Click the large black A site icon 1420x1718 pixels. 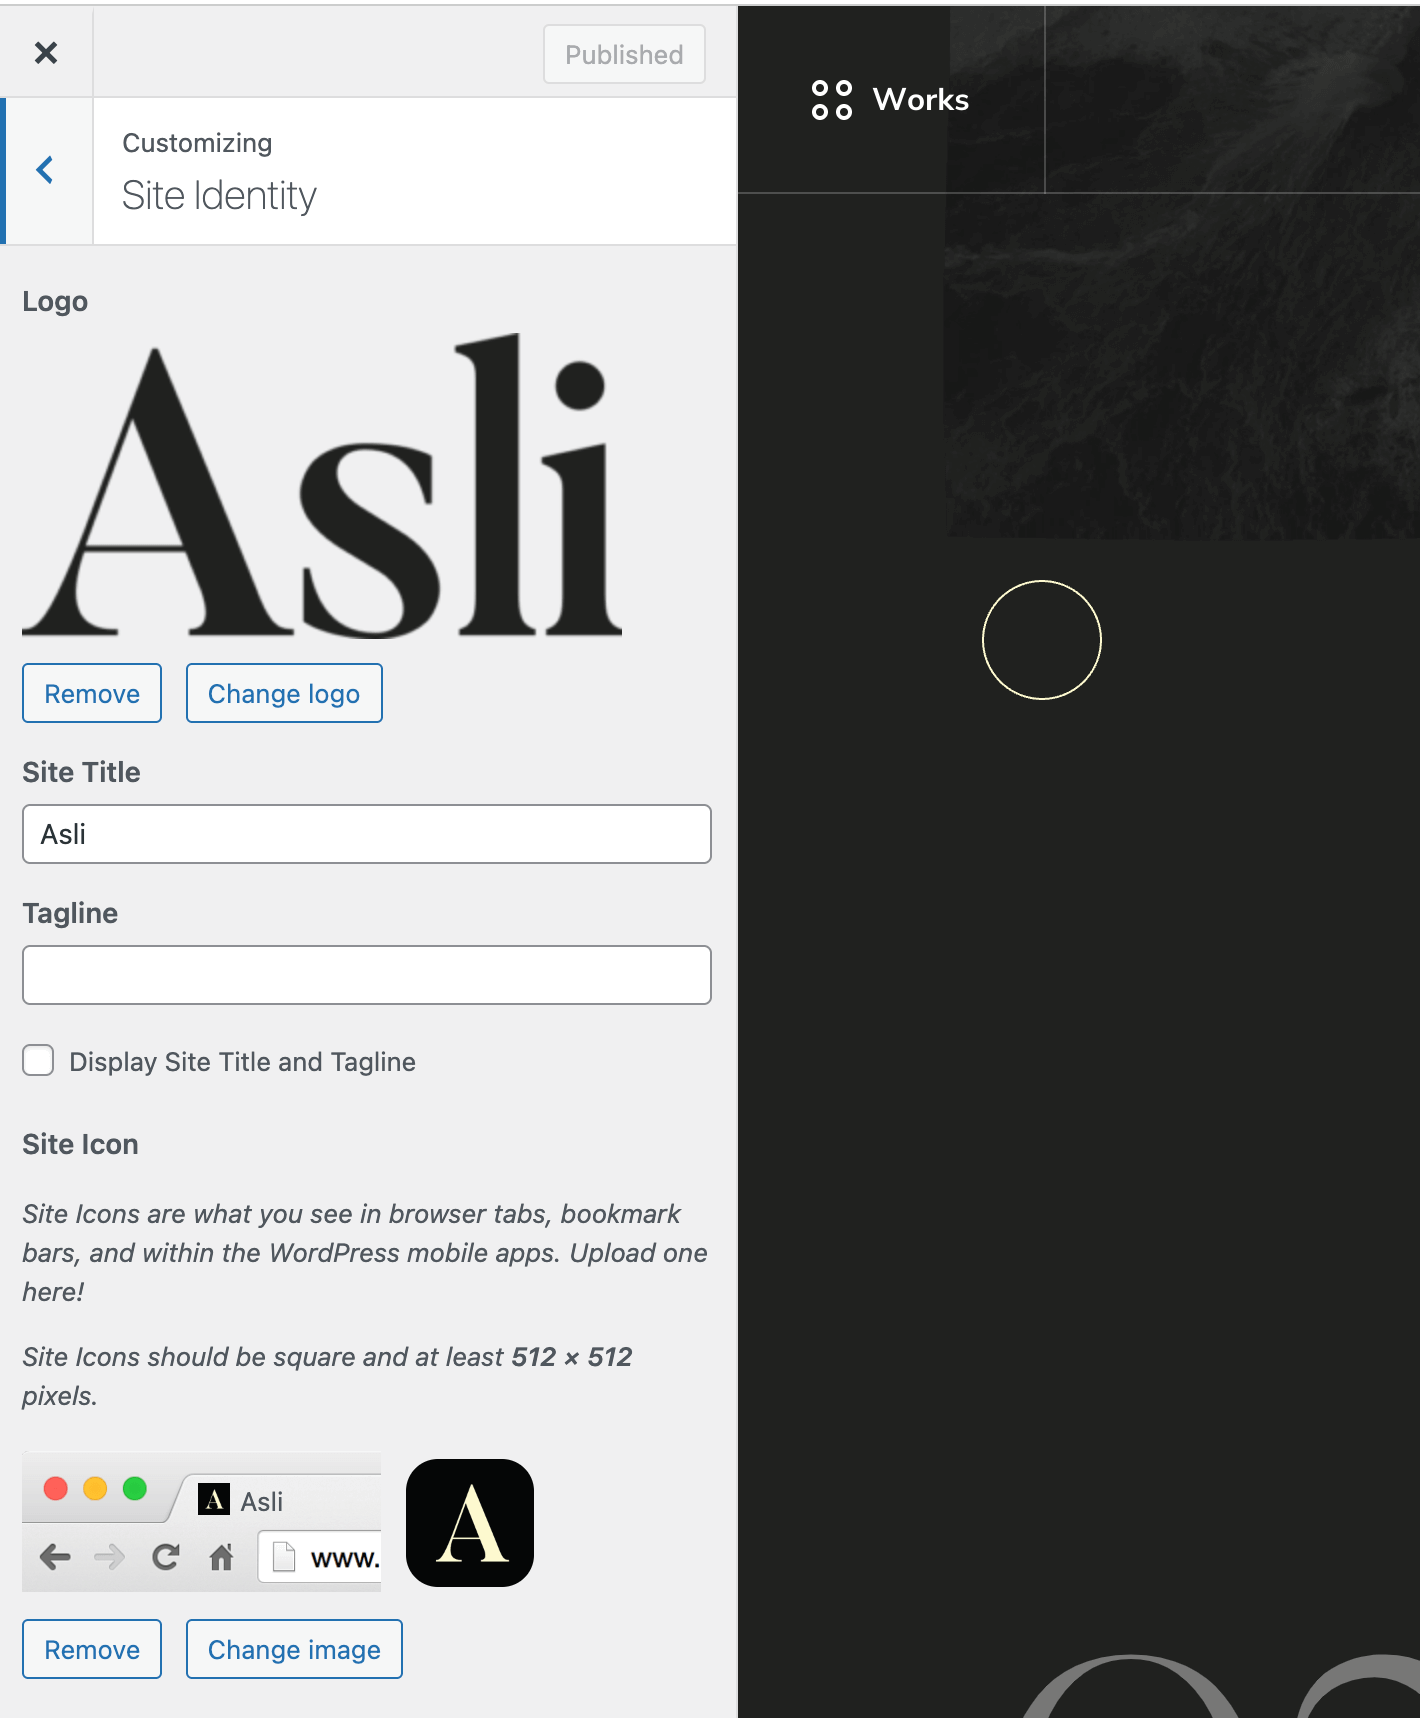[x=470, y=1522]
